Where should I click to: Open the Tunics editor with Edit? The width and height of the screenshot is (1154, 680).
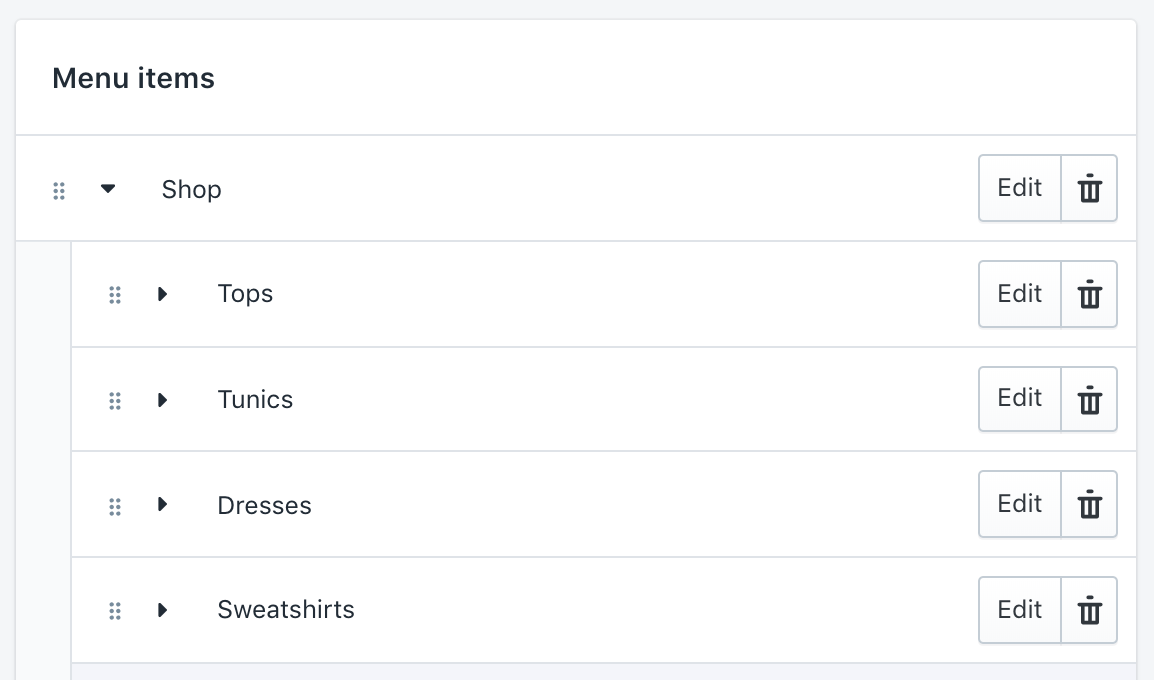click(x=1019, y=399)
